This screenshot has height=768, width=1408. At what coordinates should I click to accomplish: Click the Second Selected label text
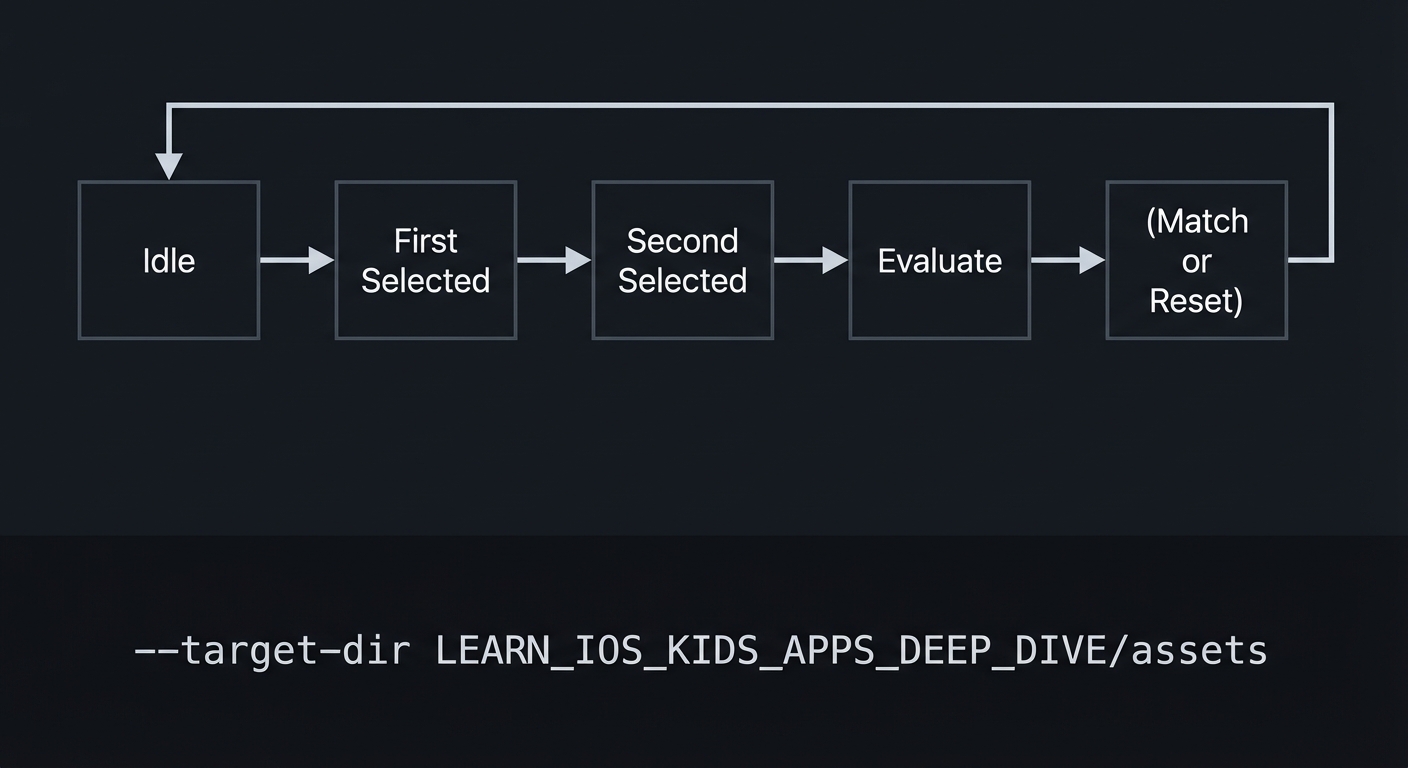(682, 260)
